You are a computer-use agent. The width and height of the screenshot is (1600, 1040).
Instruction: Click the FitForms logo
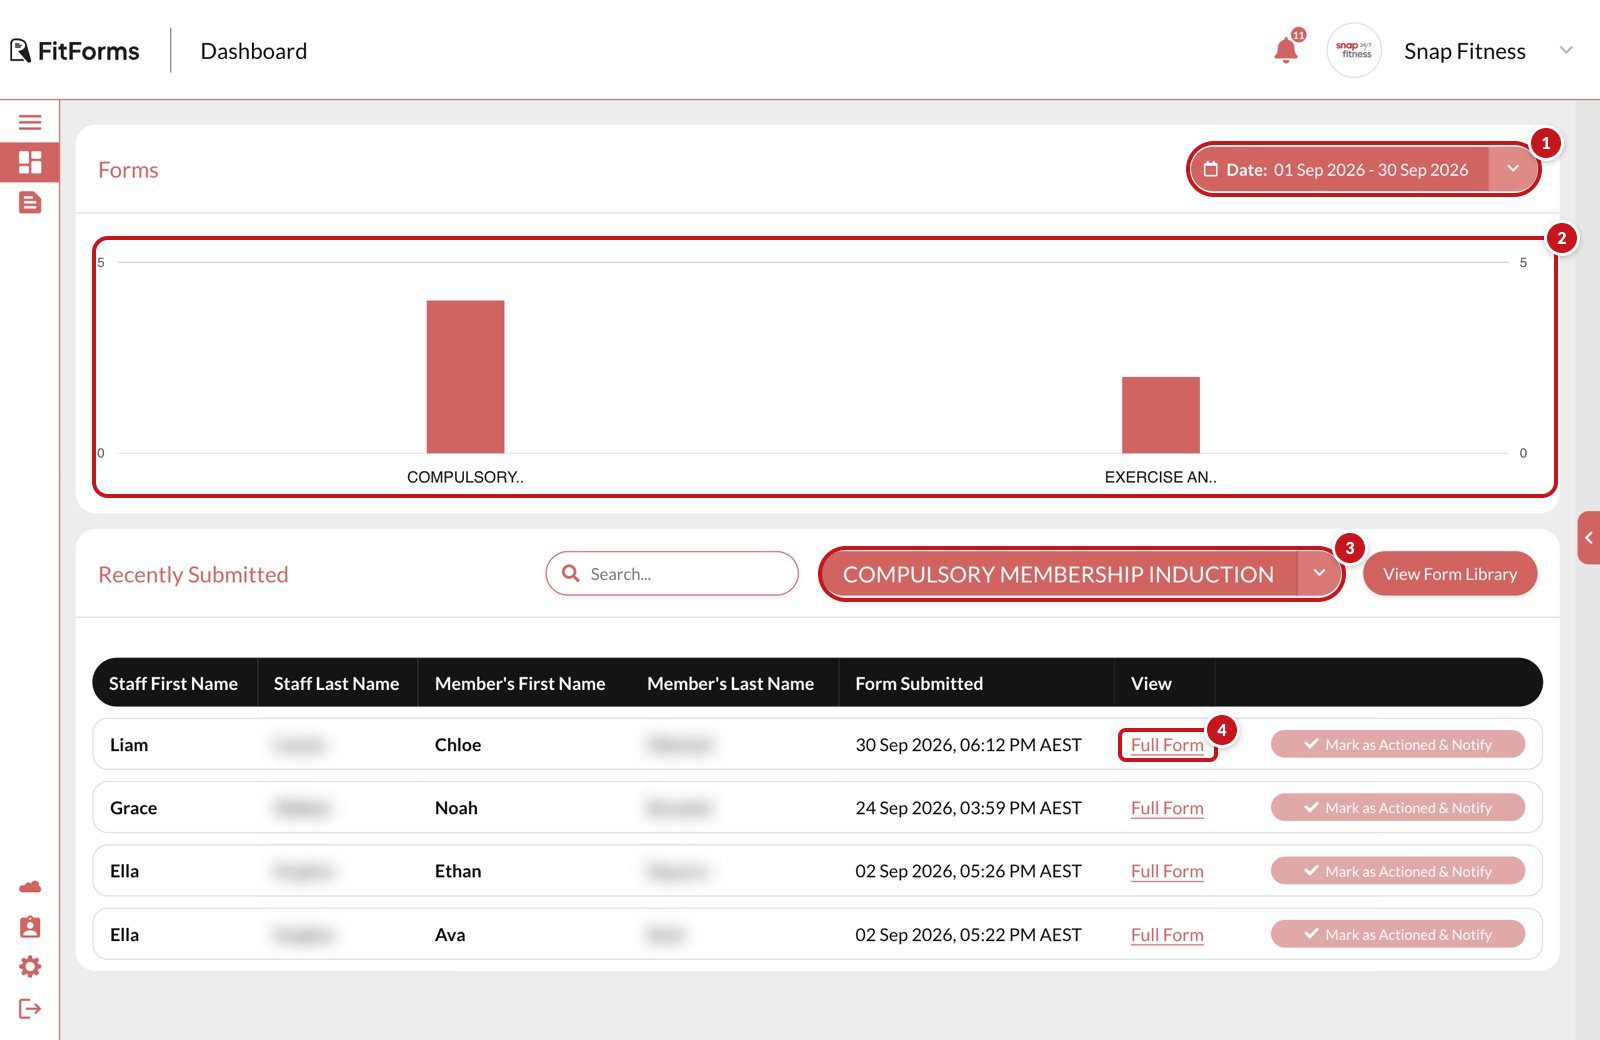(75, 50)
